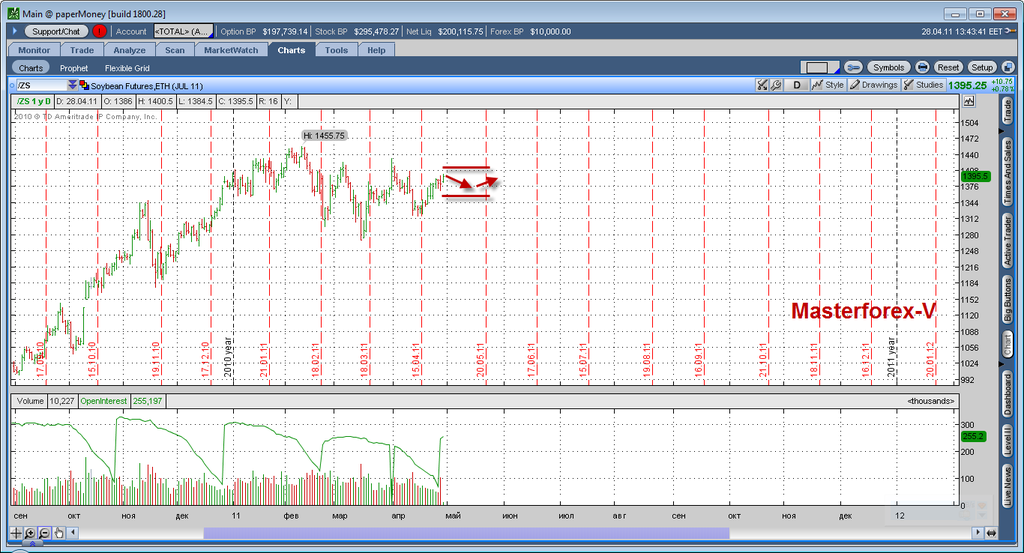Click the scrollbar left arrow
Viewport: 1024px width, 553px height.
pyautogui.click(x=73, y=533)
